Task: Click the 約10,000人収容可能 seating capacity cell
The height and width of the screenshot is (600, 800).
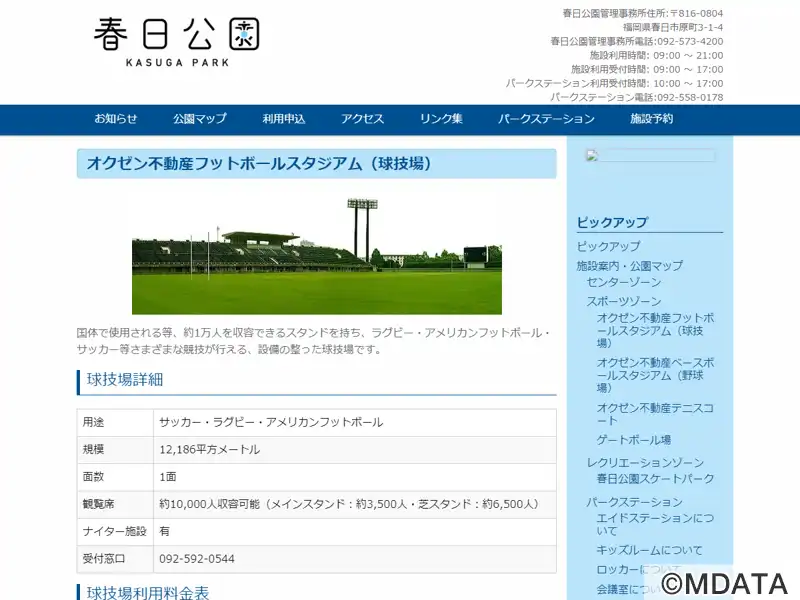Action: tap(355, 505)
